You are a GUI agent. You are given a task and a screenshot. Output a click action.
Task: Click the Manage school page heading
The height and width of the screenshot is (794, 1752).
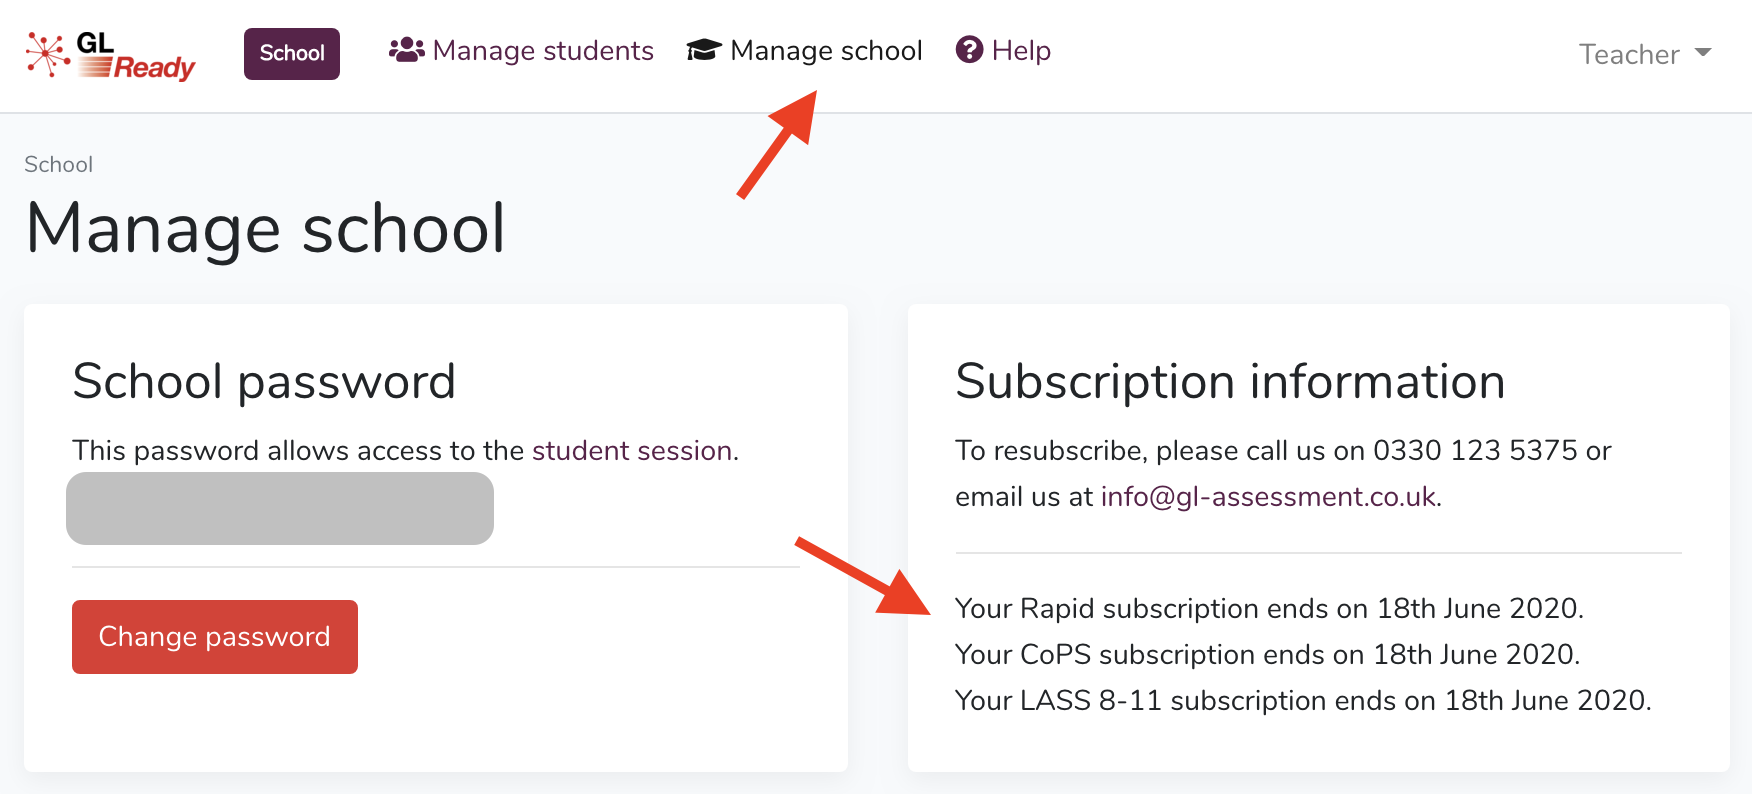coord(266,229)
